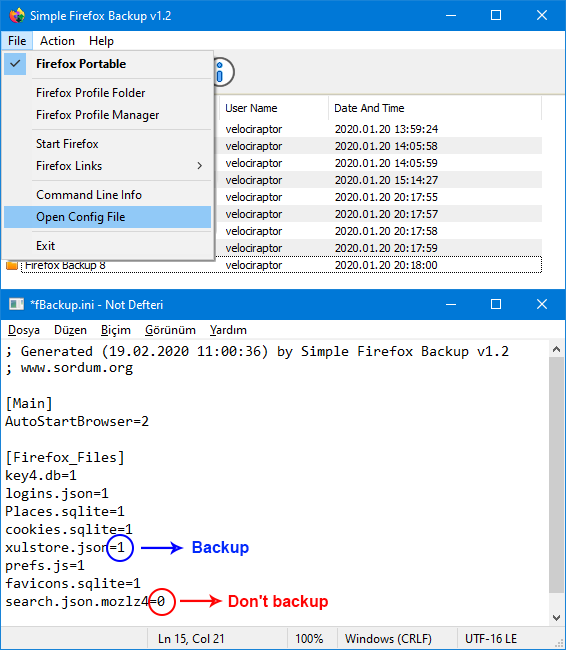Click the 100% zoom status bar entry
This screenshot has width=566, height=650.
pos(309,639)
